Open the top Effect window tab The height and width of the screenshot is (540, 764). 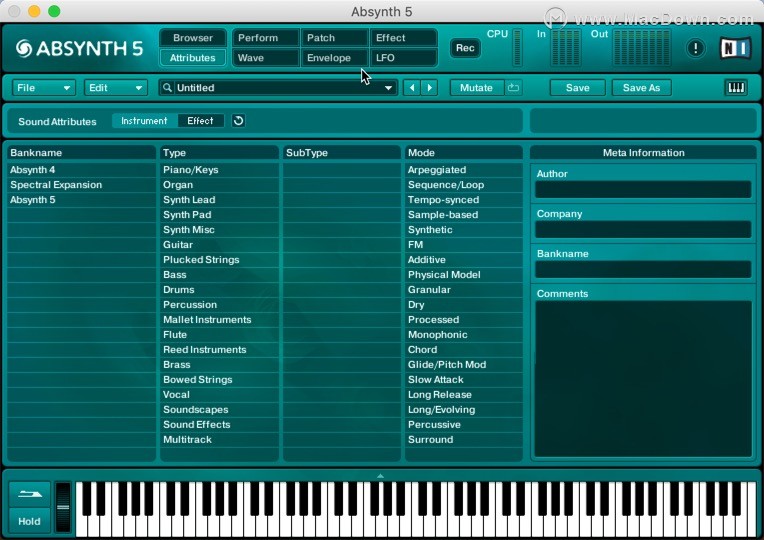click(404, 38)
